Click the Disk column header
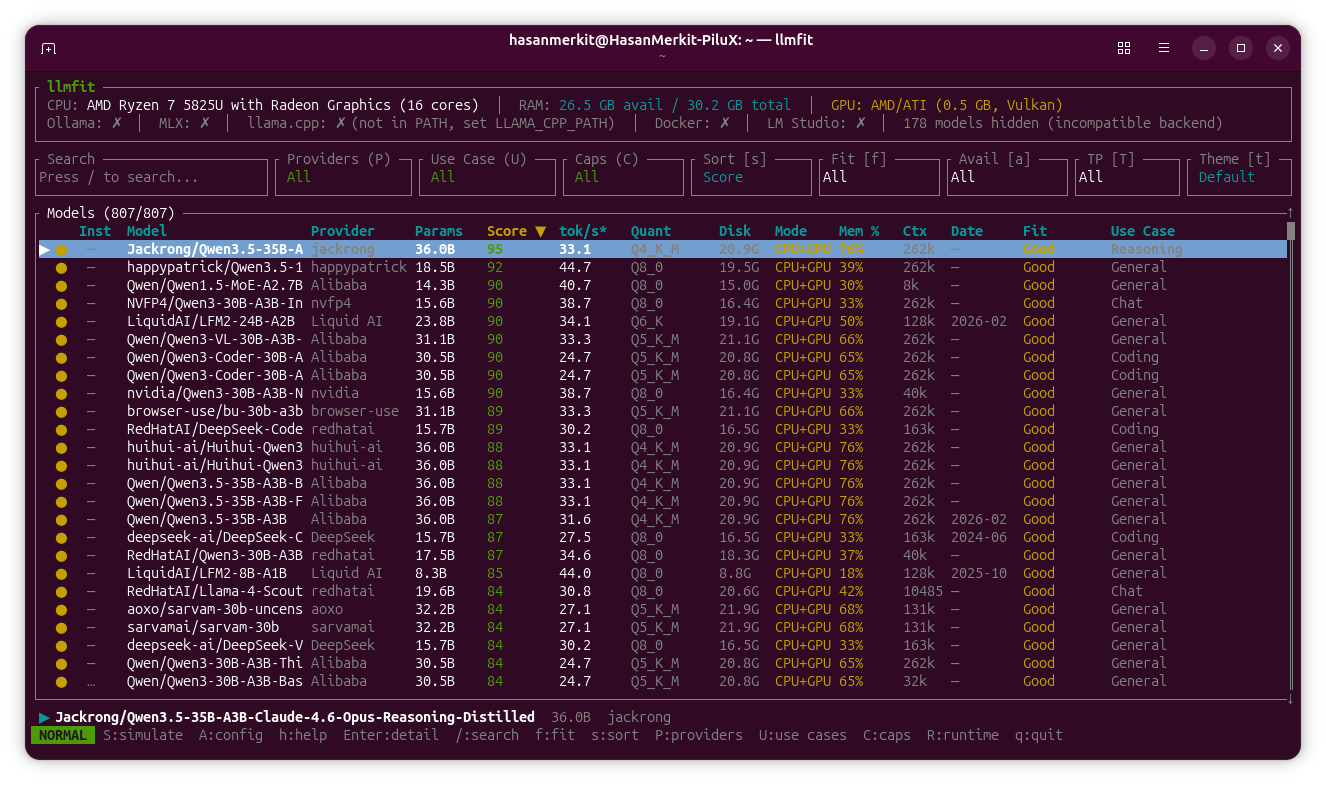1326x785 pixels. 735,232
